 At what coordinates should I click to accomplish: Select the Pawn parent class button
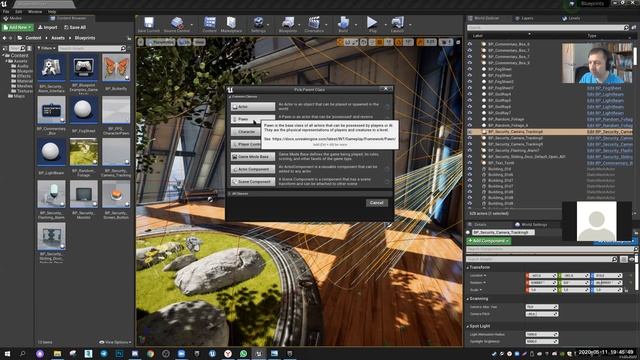(x=253, y=119)
